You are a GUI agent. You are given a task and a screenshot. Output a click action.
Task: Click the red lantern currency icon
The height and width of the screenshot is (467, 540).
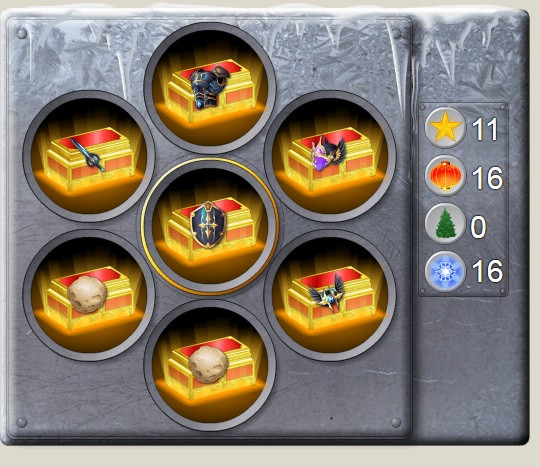coord(445,176)
